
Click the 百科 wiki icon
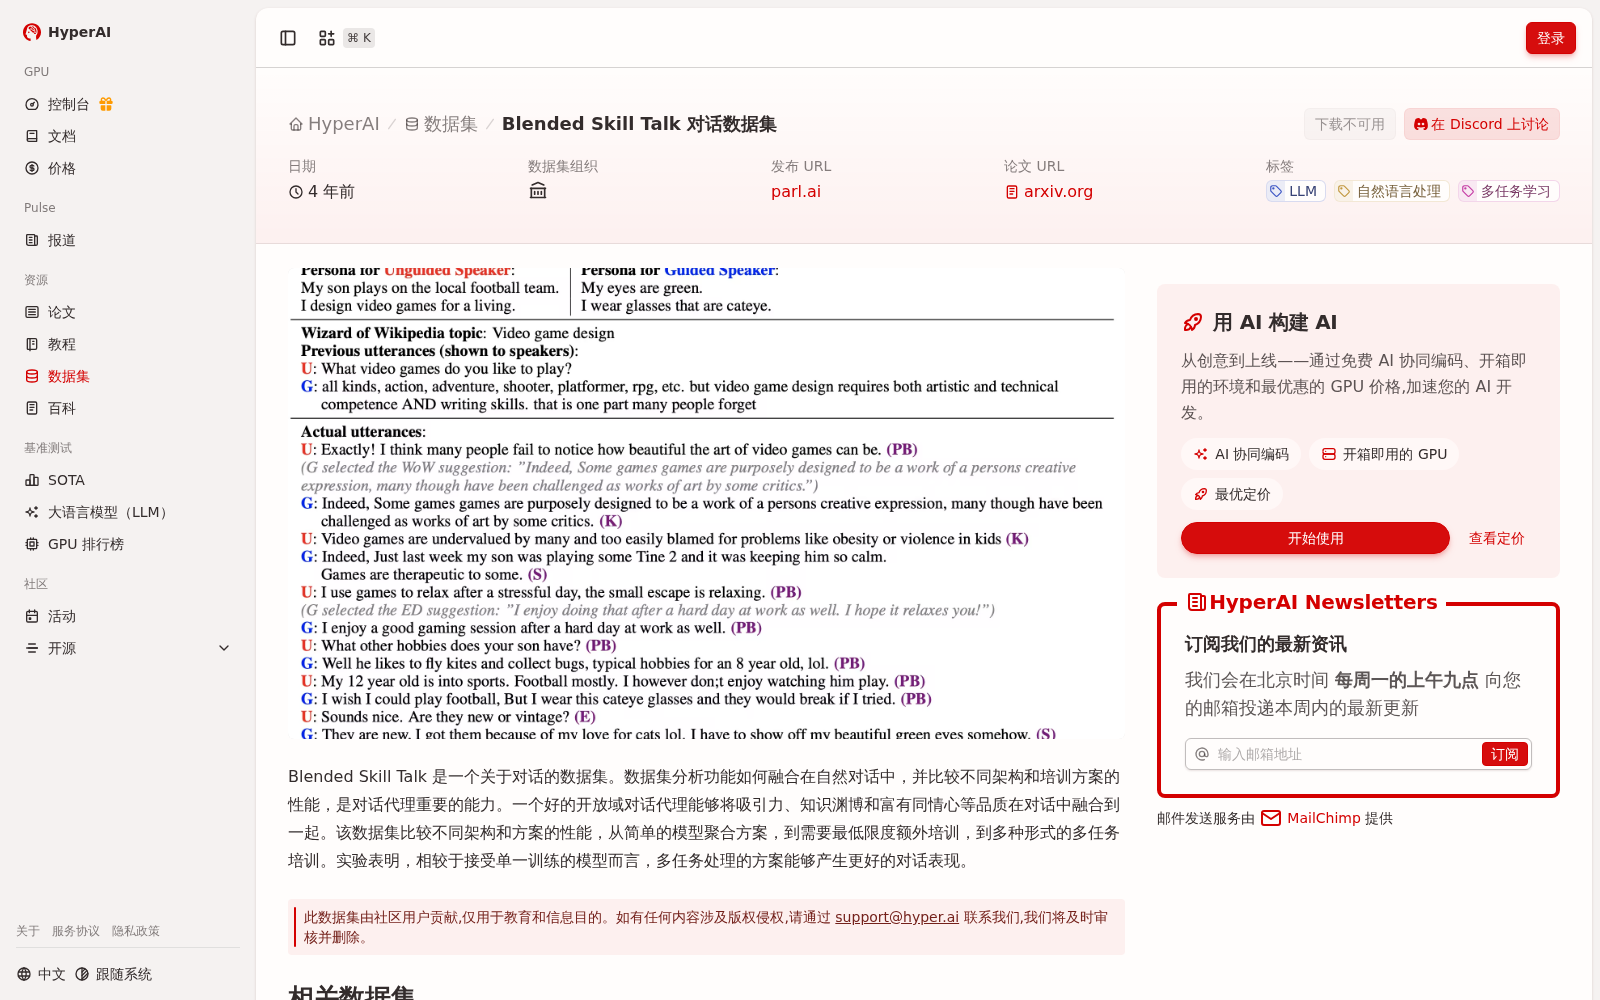(32, 408)
